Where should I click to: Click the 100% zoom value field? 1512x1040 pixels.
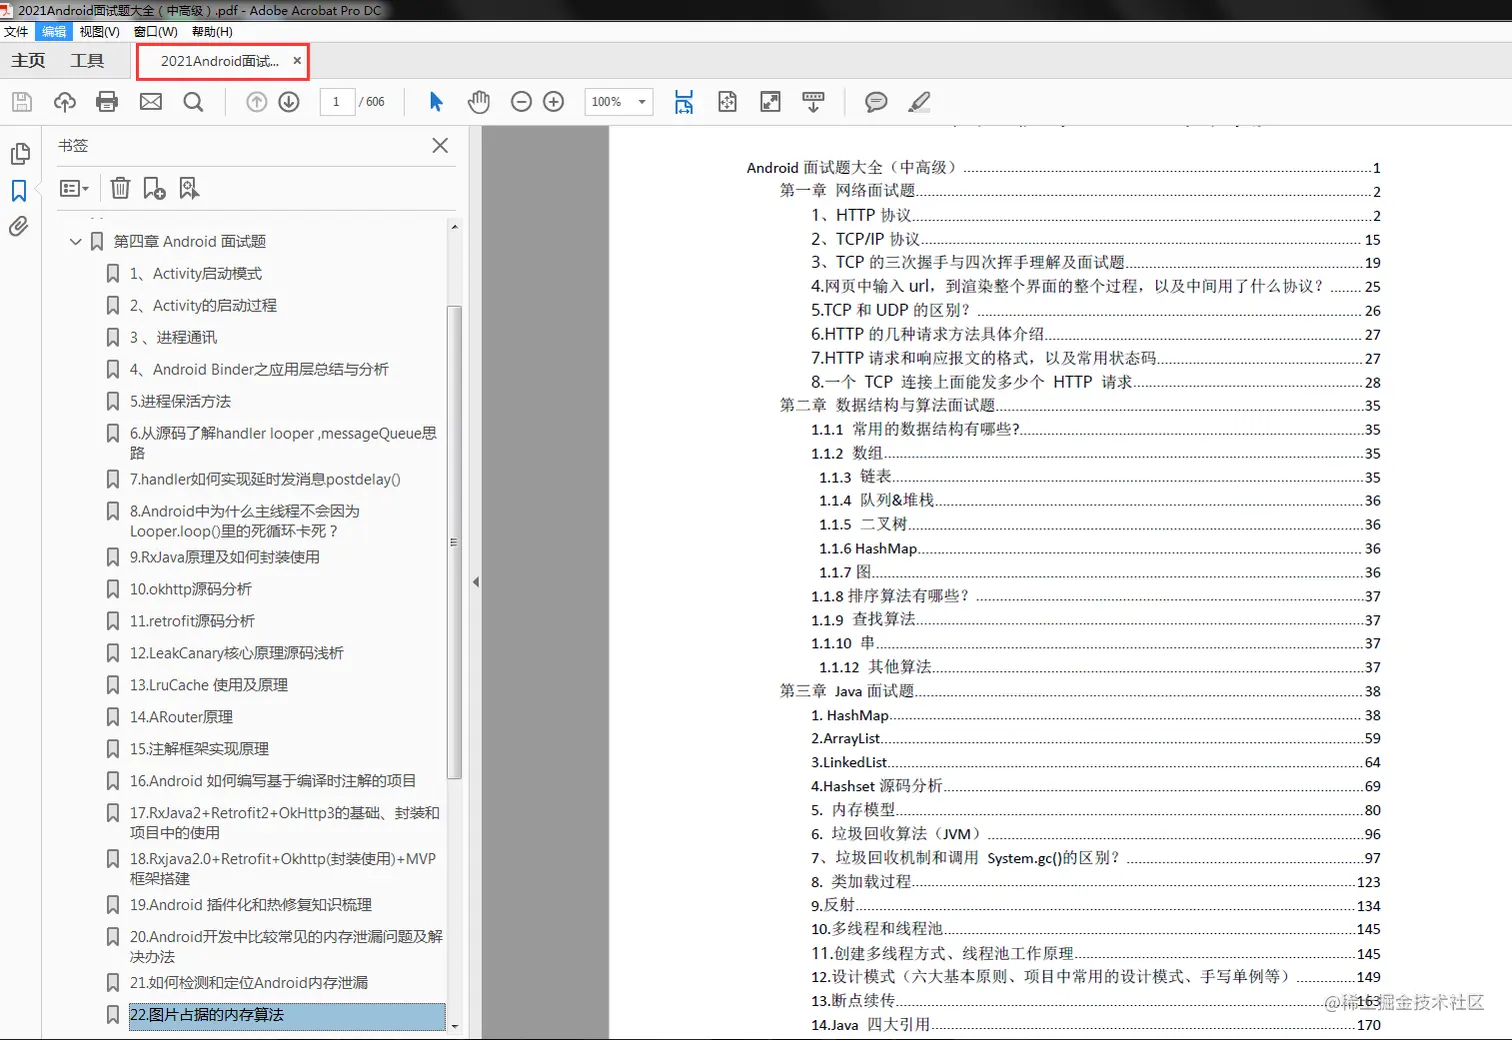pyautogui.click(x=608, y=102)
